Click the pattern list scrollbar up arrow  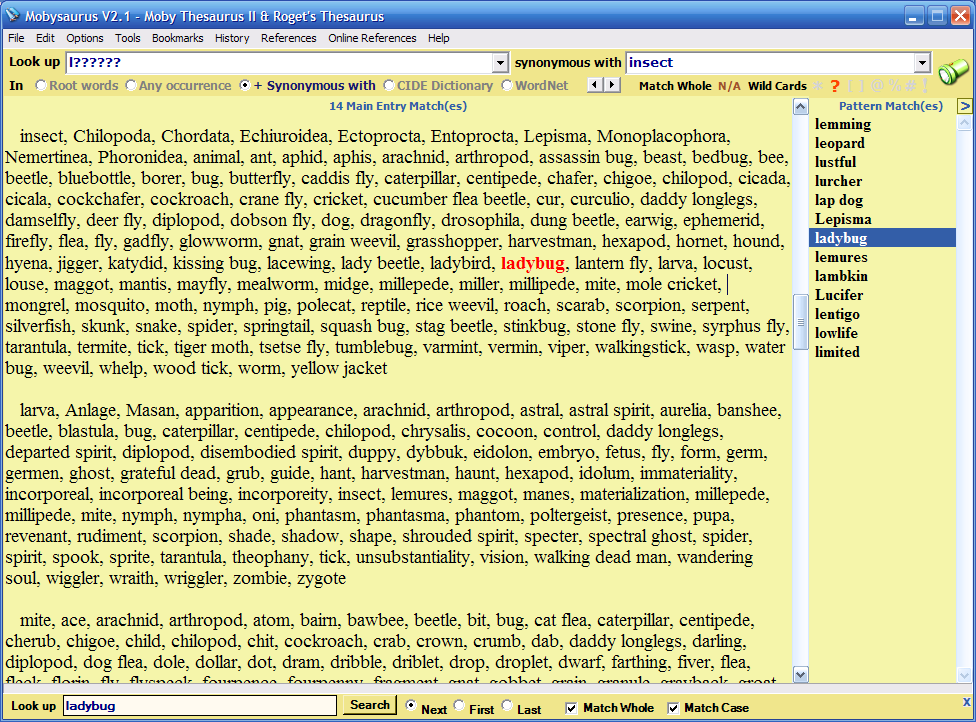point(964,123)
